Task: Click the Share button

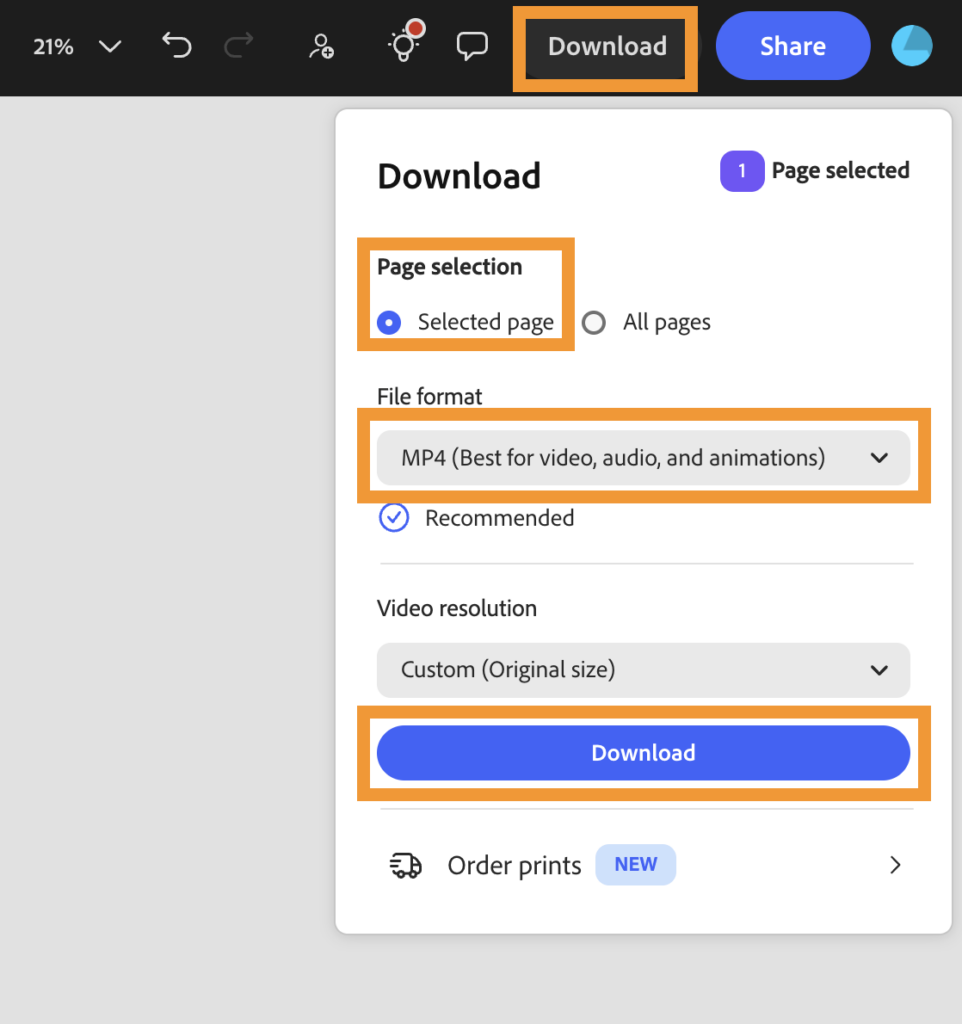Action: 792,46
